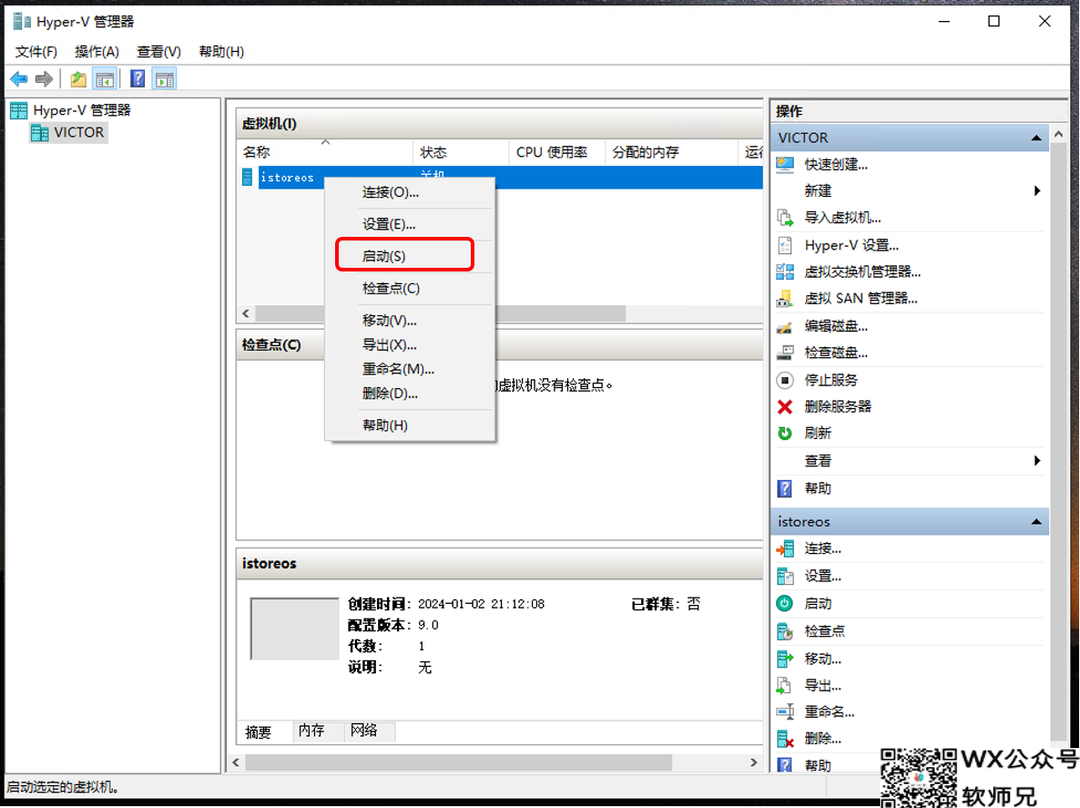
Task: Choose 导出(X)... in context menu
Action: [410, 345]
